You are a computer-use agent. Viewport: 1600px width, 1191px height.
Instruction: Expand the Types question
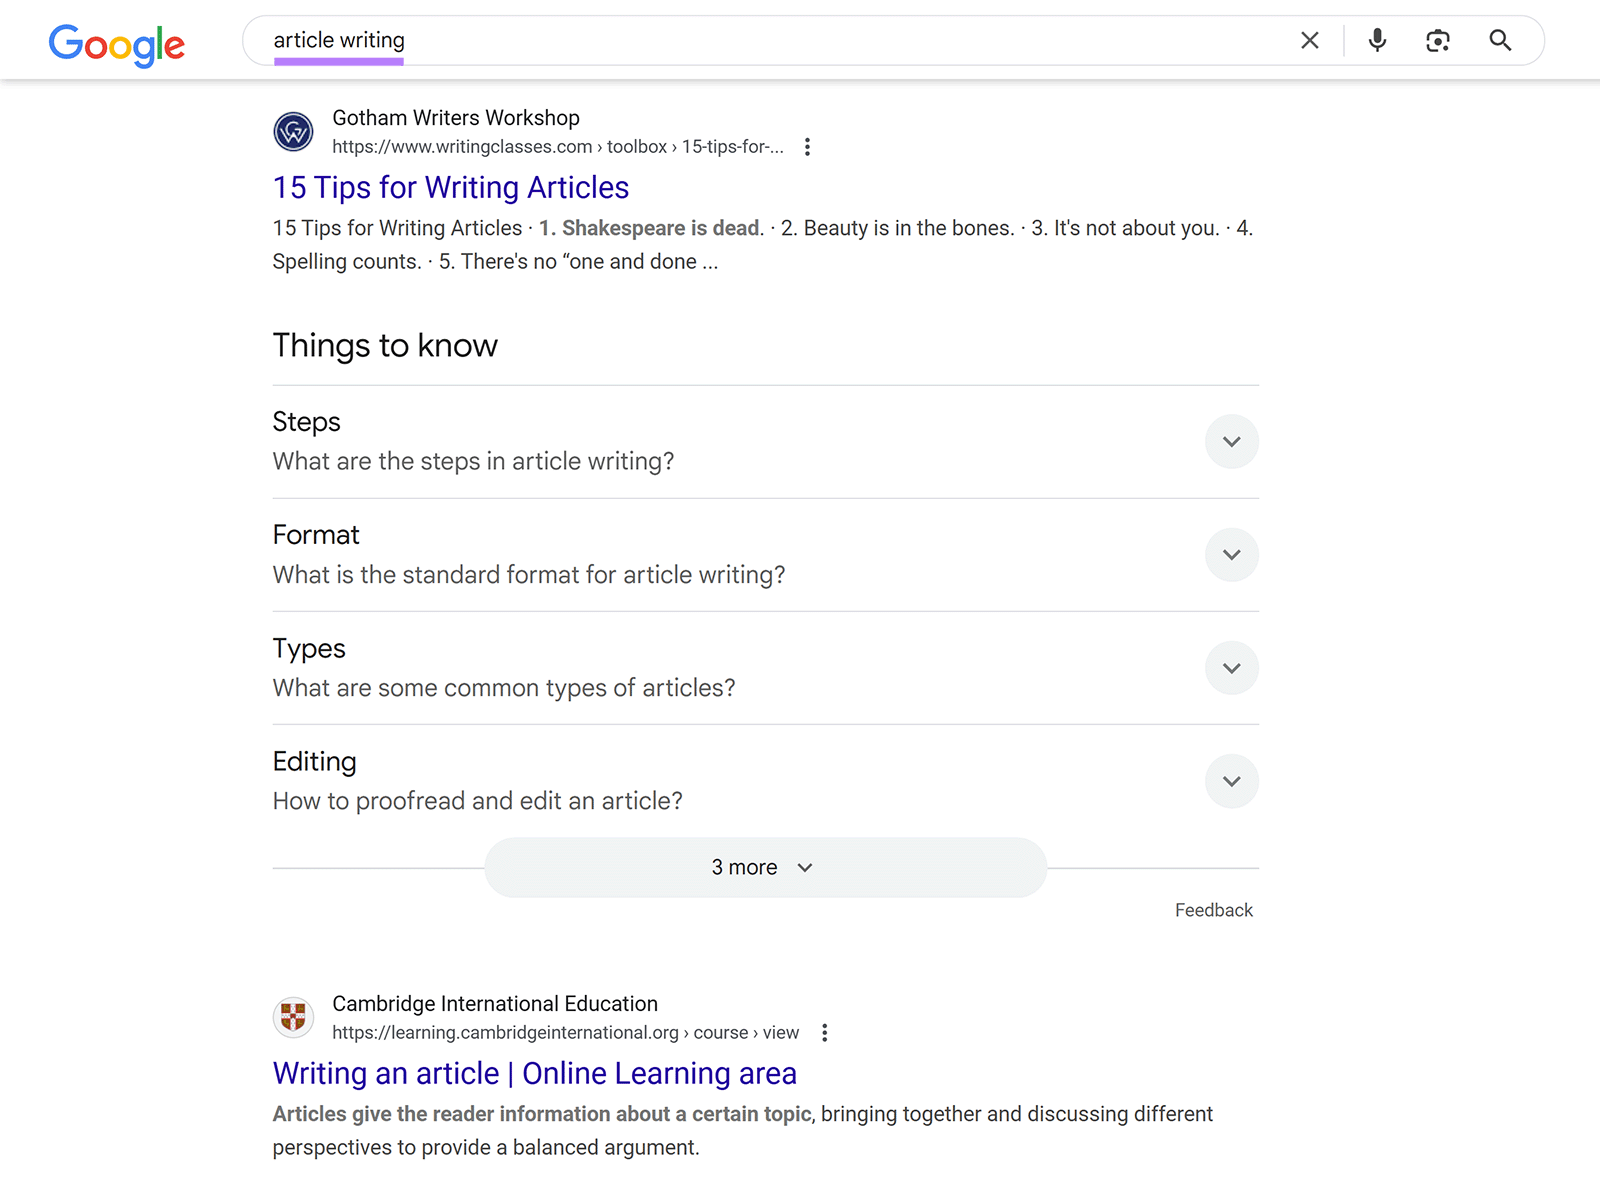click(1231, 668)
